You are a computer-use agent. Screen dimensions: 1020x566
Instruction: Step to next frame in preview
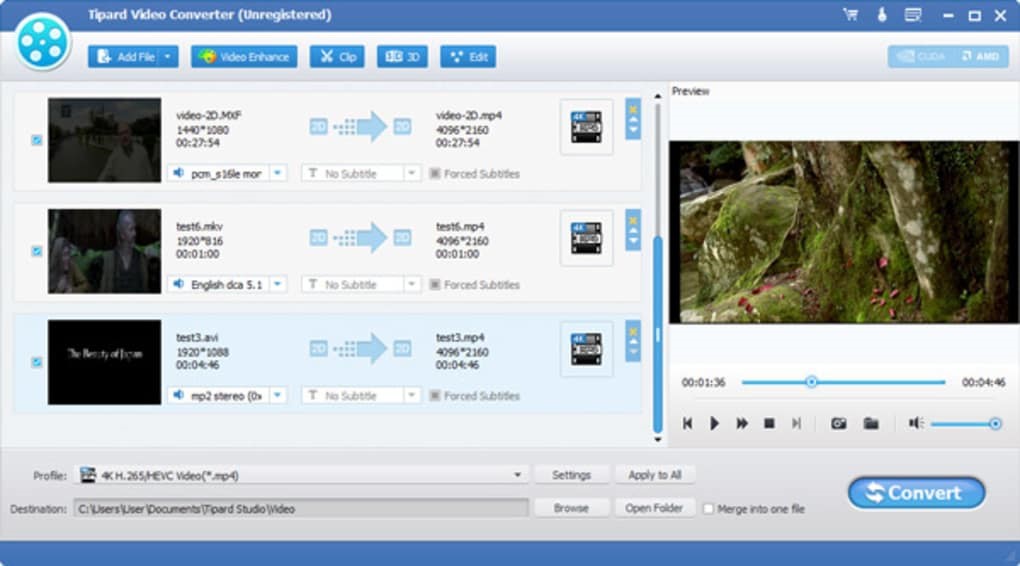pos(796,424)
